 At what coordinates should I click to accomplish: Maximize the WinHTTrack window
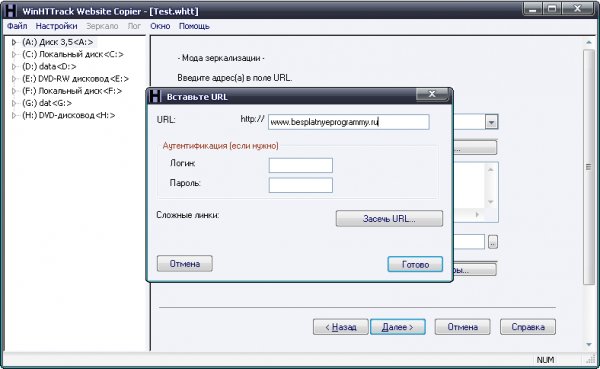(x=552, y=8)
